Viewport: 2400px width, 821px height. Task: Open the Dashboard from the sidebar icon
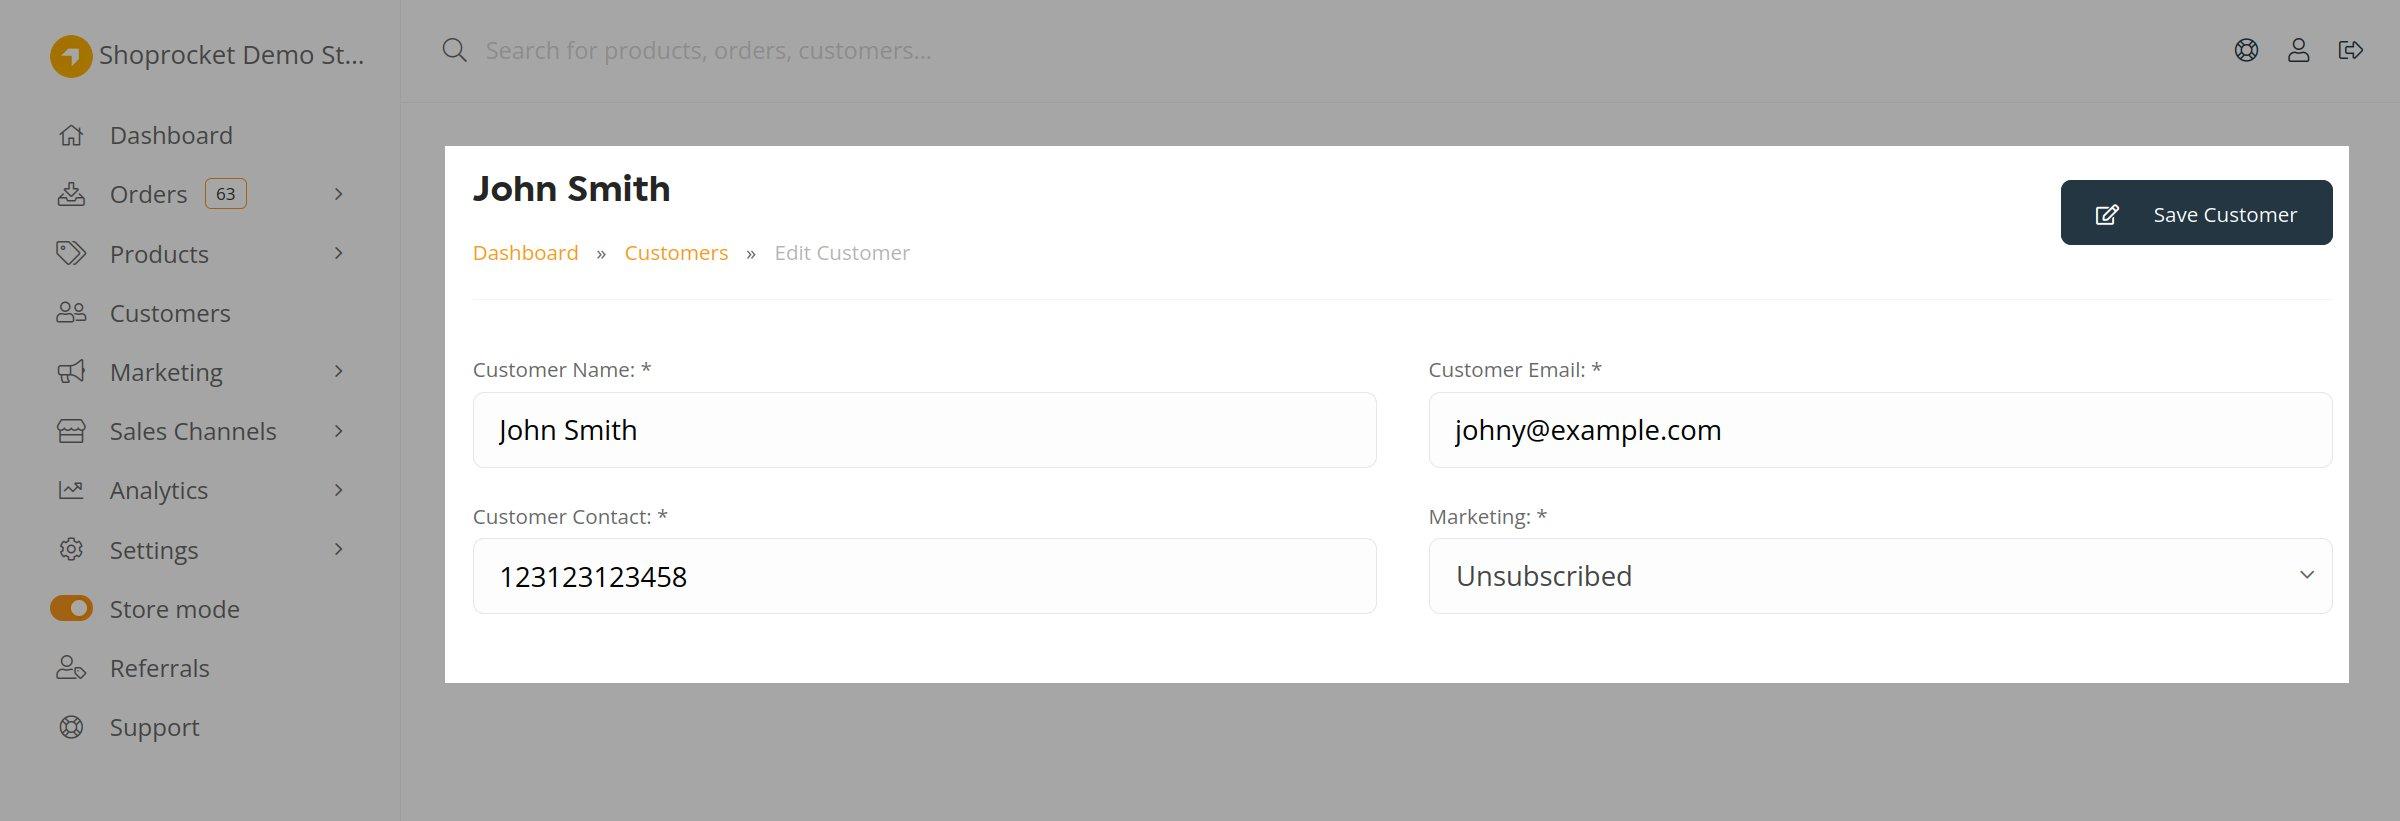point(71,134)
